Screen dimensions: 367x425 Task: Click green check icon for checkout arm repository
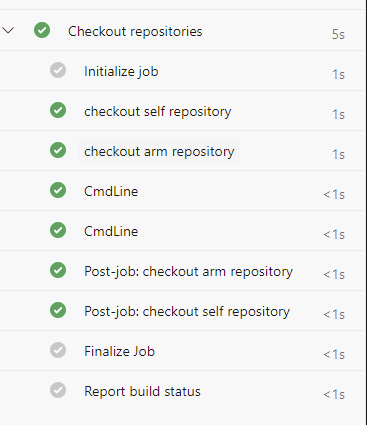58,150
